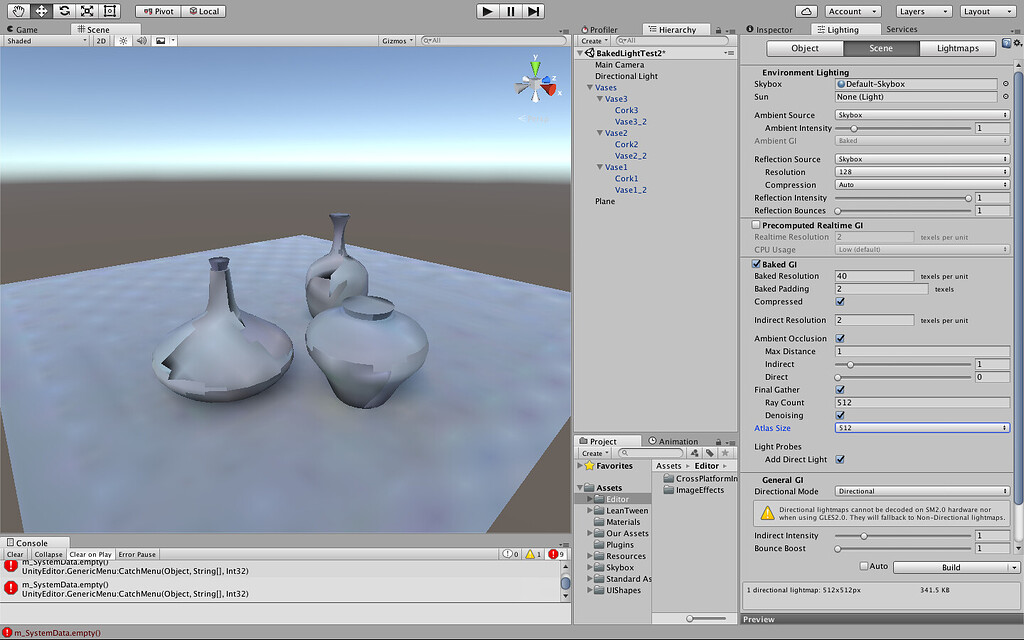Toggle scene audio with the speaker icon
The image size is (1024, 640).
pyautogui.click(x=141, y=41)
